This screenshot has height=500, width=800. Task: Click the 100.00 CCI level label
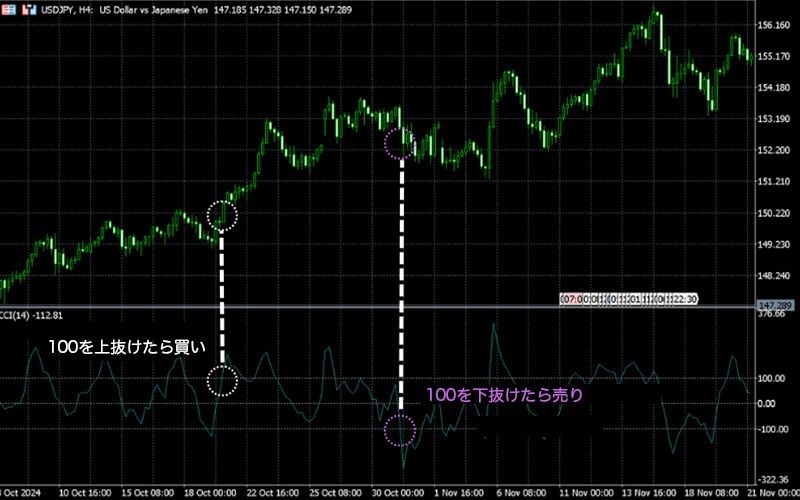tap(772, 379)
